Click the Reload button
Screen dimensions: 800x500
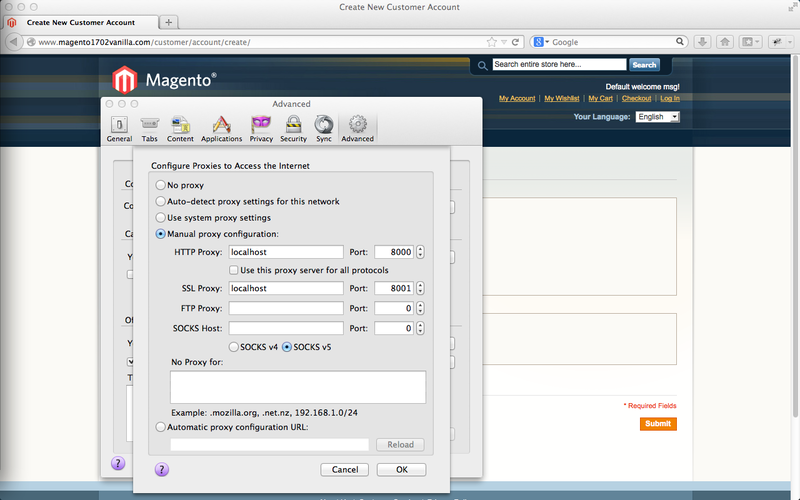(x=401, y=444)
